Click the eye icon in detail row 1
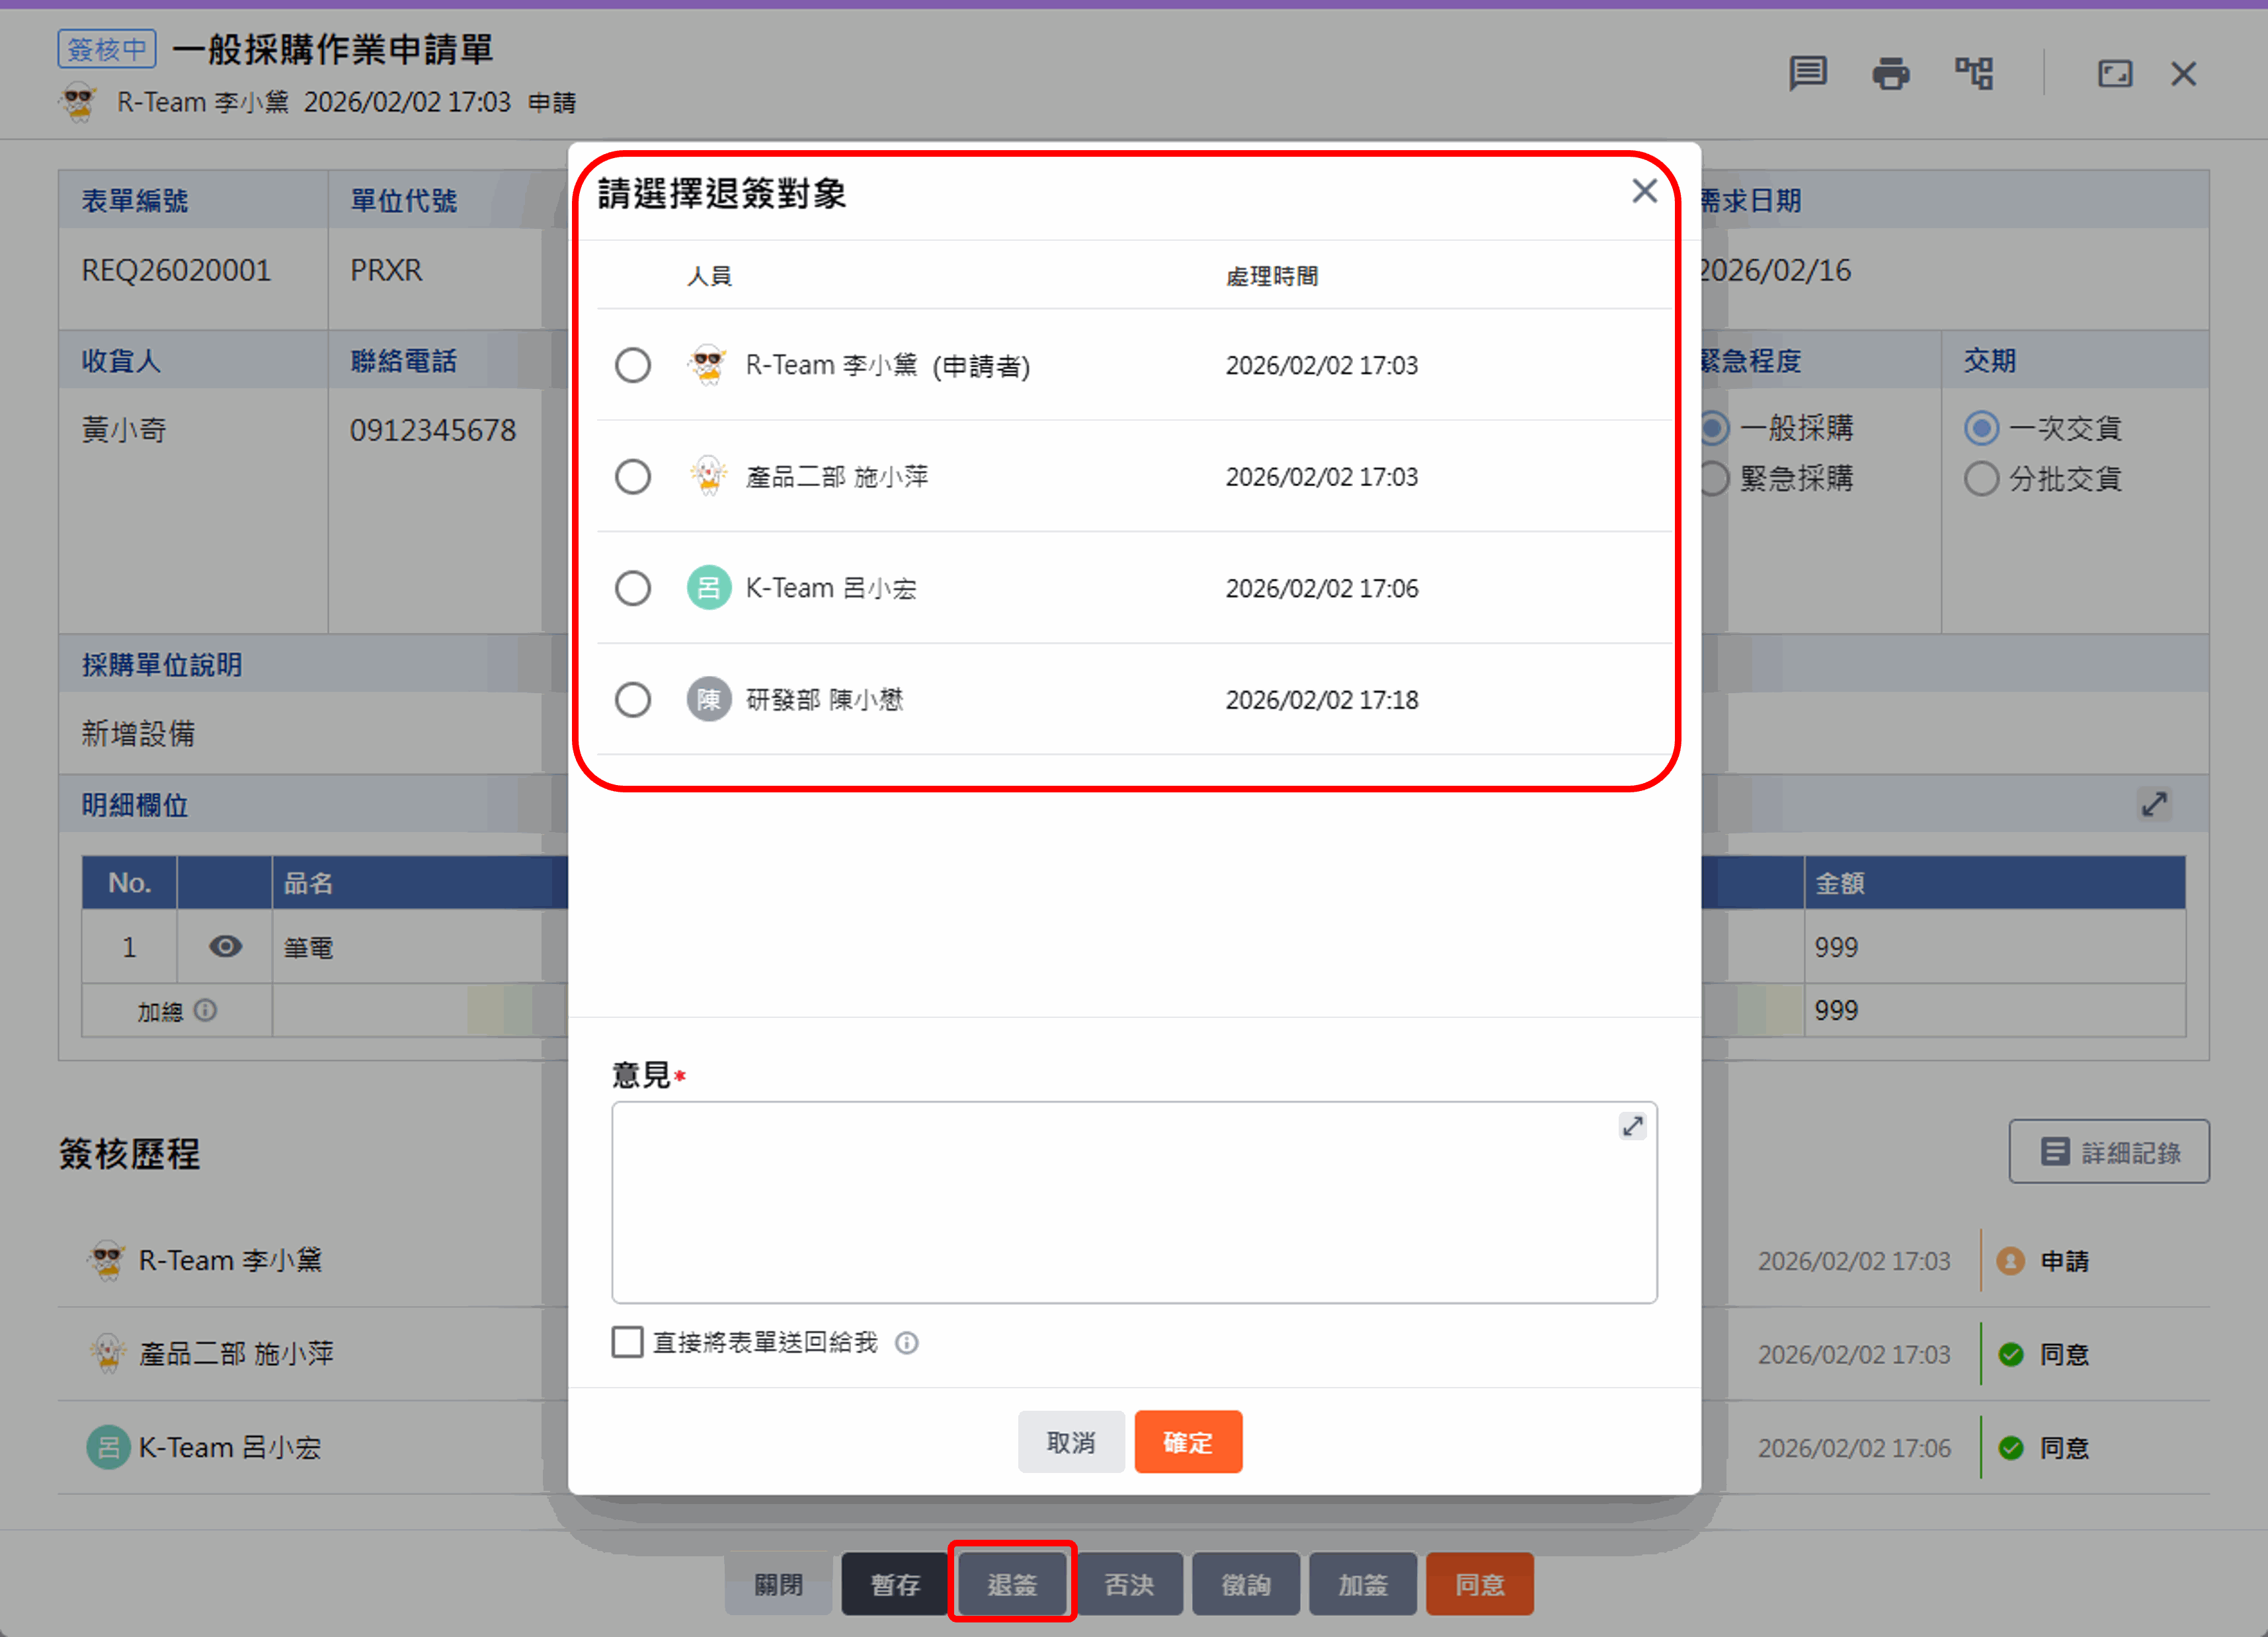 point(225,946)
